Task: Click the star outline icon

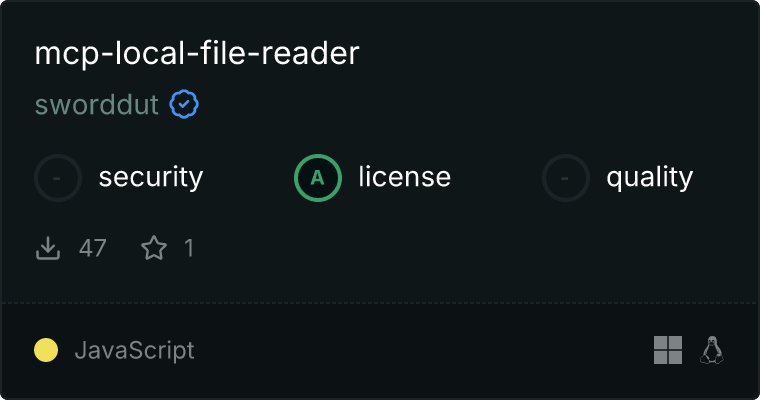Action: point(154,248)
